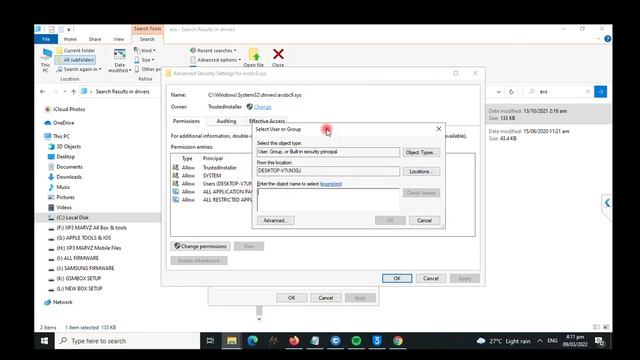
Task: Select the SYSTEM permission entry
Action: coord(212,176)
